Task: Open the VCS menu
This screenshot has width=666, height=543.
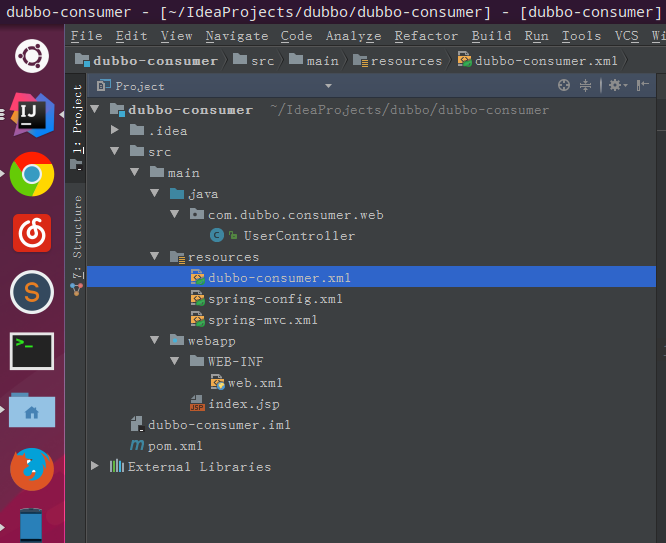Action: [626, 36]
